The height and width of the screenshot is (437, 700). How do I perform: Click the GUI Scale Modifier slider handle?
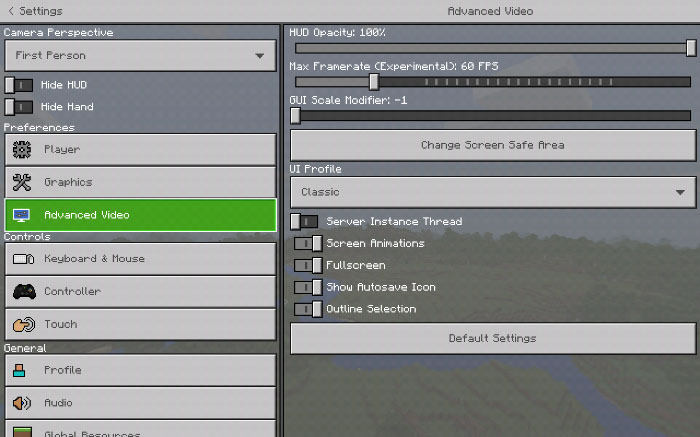295,116
